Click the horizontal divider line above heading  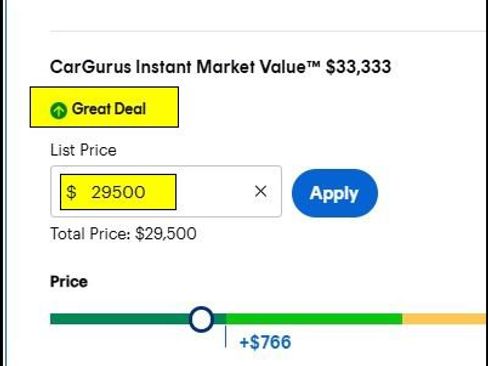[268, 31]
